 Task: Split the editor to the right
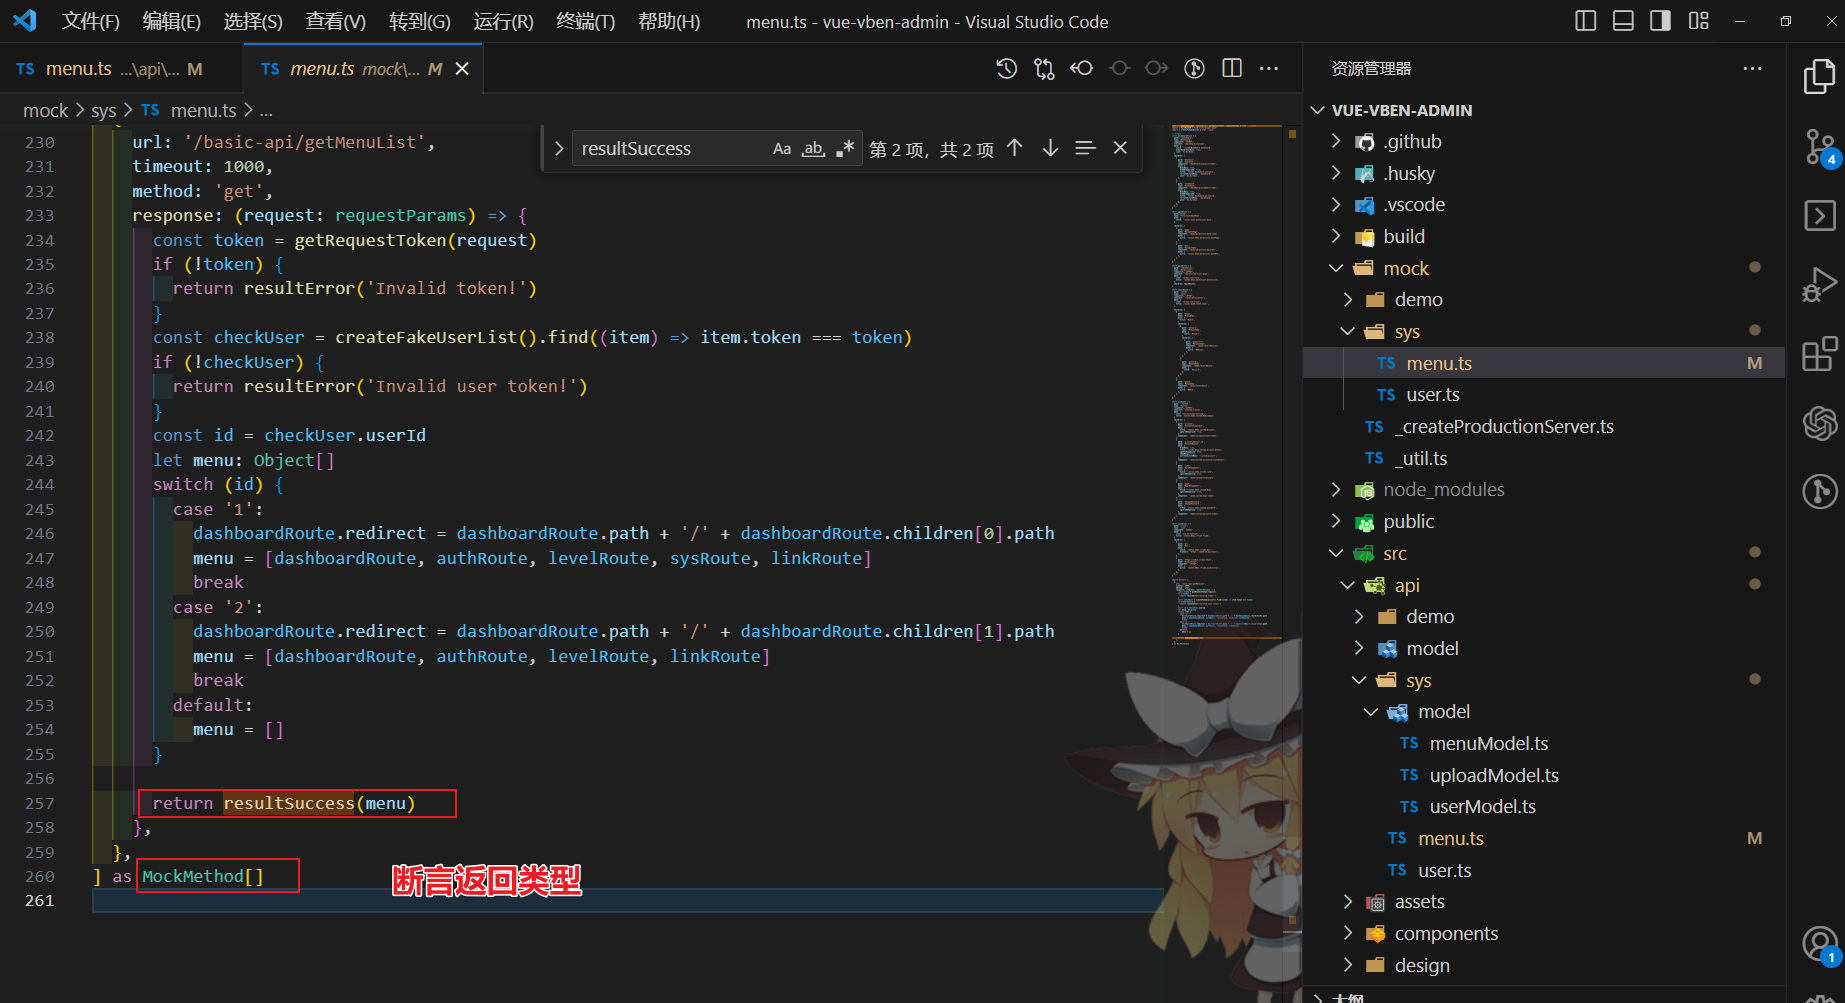[1232, 68]
